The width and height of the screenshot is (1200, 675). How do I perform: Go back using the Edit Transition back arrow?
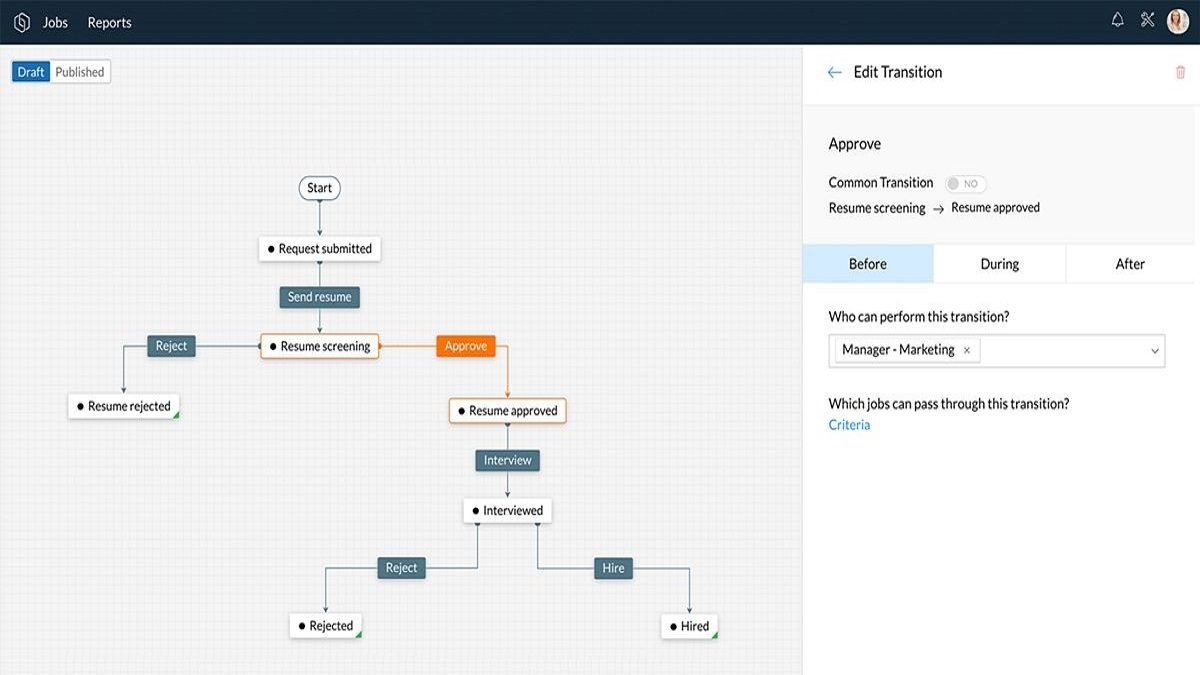pyautogui.click(x=834, y=71)
